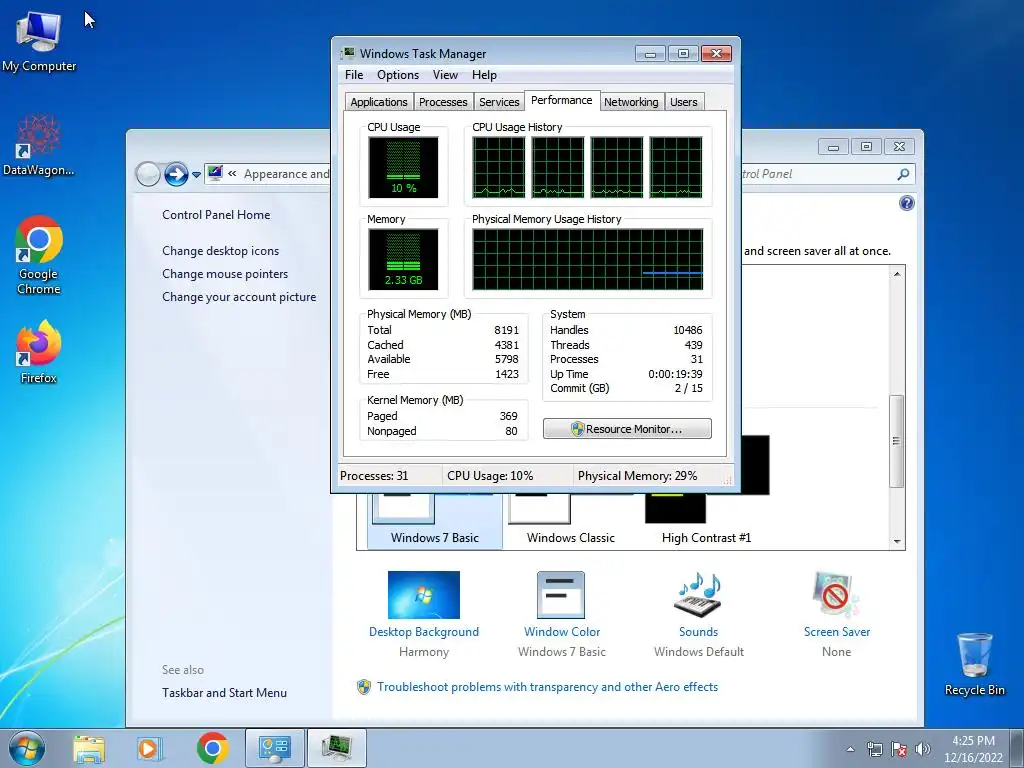Click the Task Manager title bar icon
The width and height of the screenshot is (1024, 768).
[349, 53]
